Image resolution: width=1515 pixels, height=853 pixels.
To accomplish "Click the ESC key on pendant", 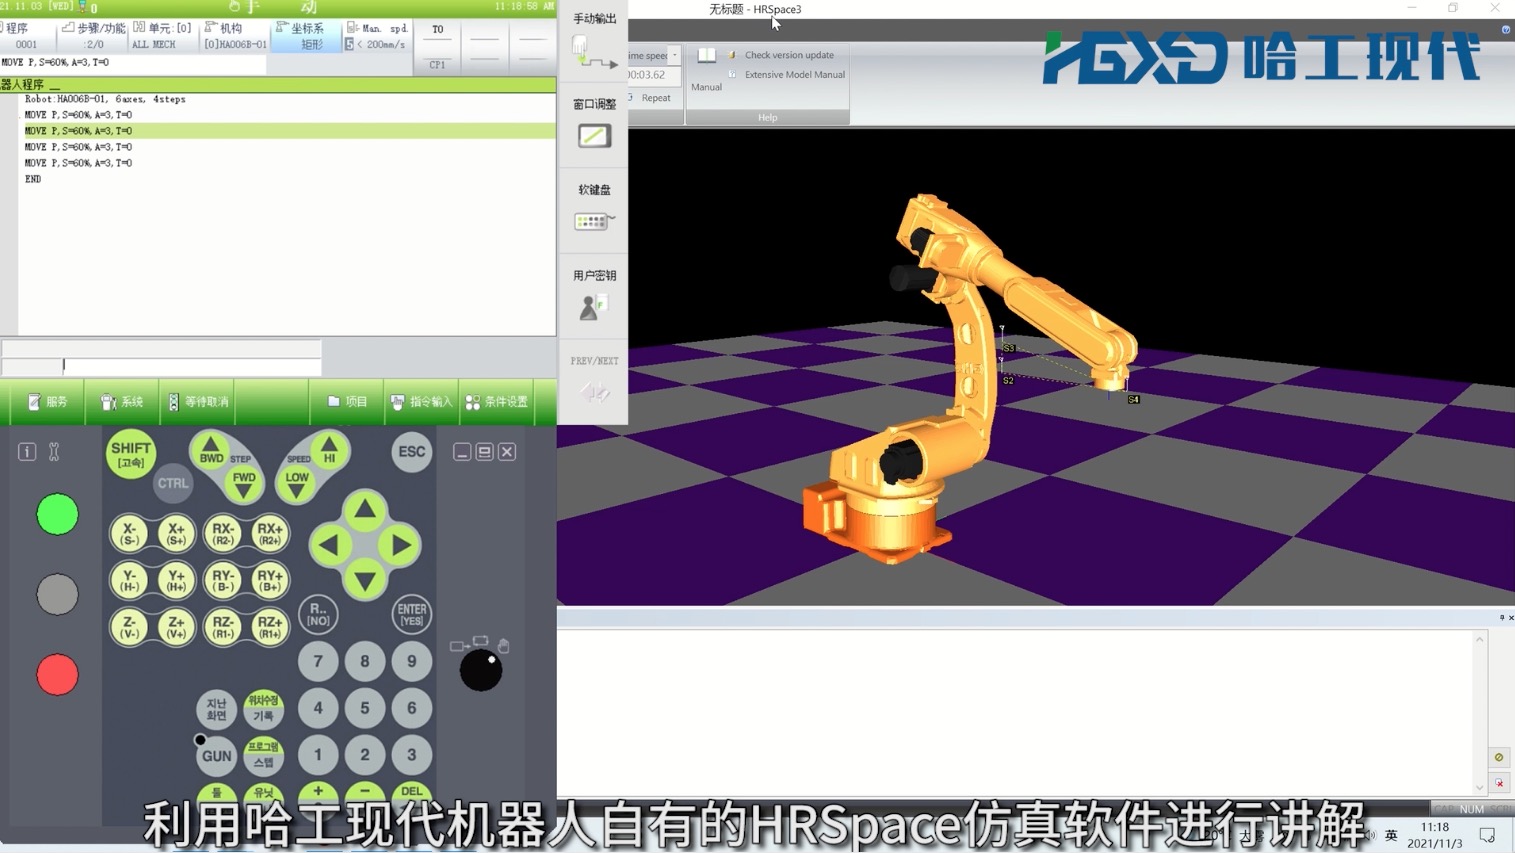I will click(x=411, y=452).
